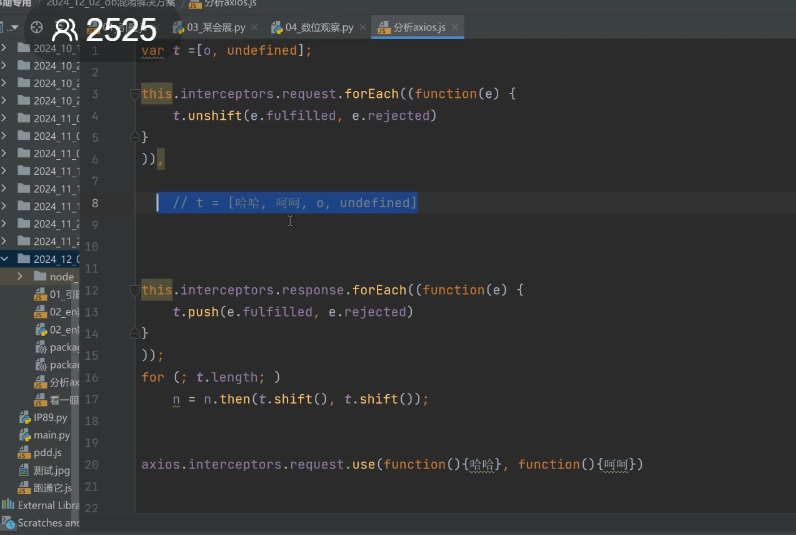Open the project view dropdown arrow
The width and height of the screenshot is (796, 535).
(x=14, y=27)
